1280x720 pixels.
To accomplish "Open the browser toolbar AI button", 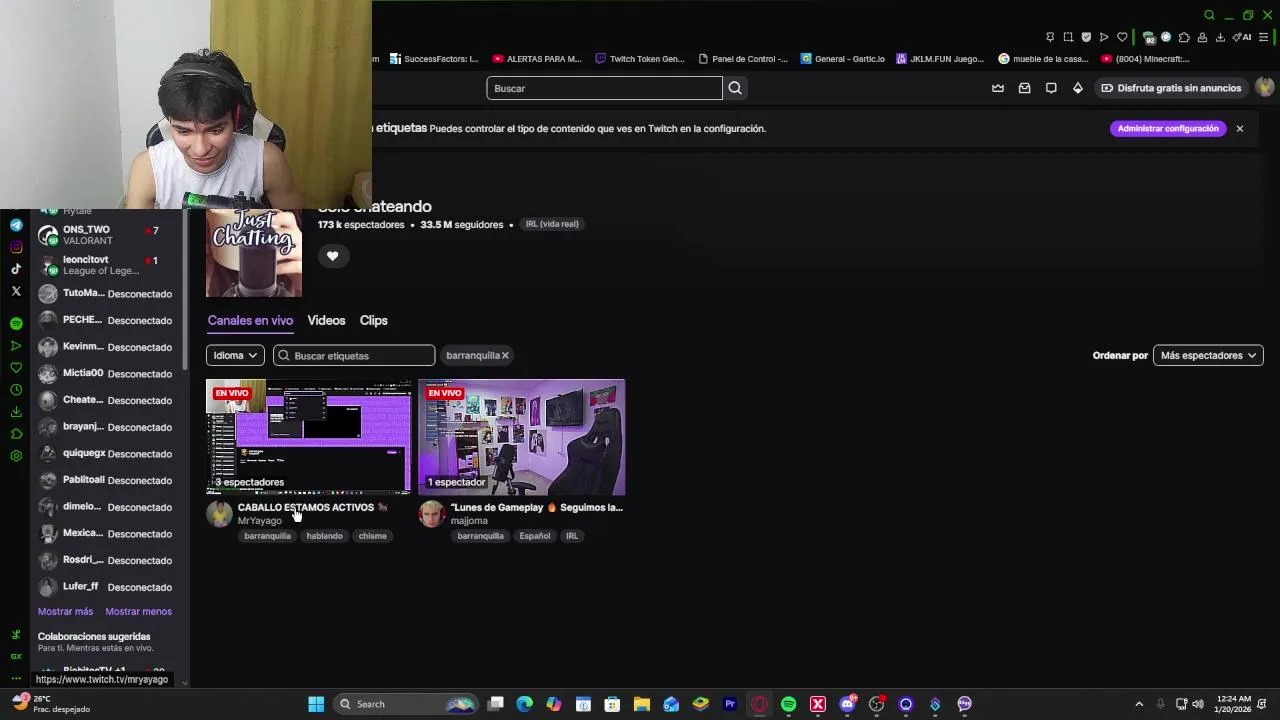I will tap(1242, 37).
